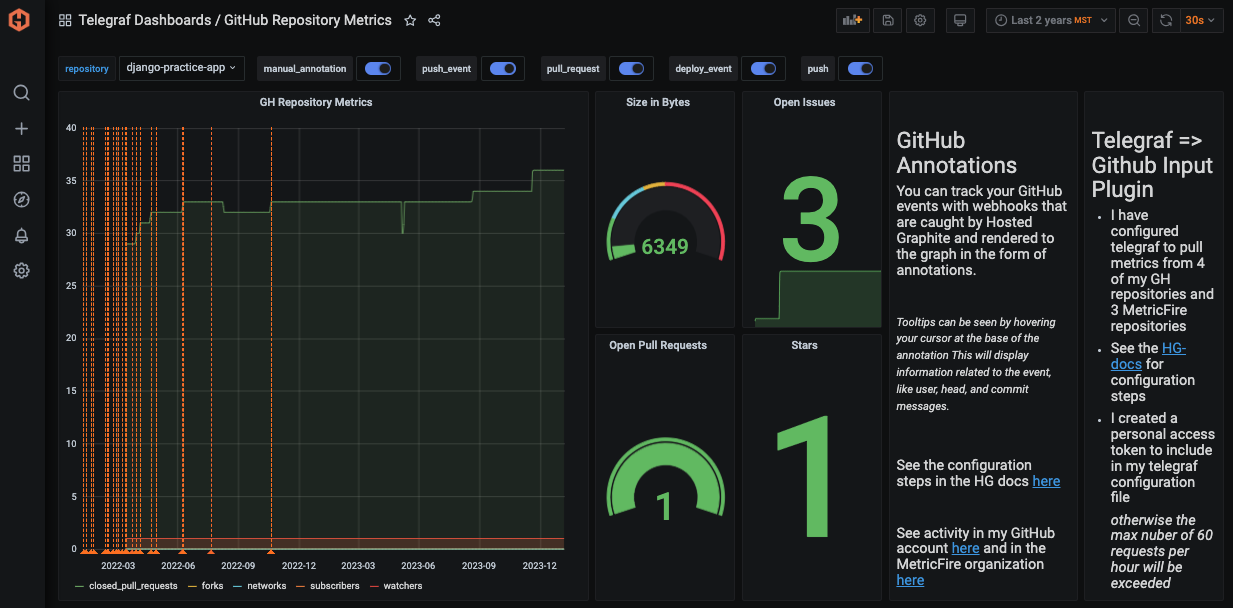
Task: Open the Alerting bell icon
Action: tap(21, 235)
